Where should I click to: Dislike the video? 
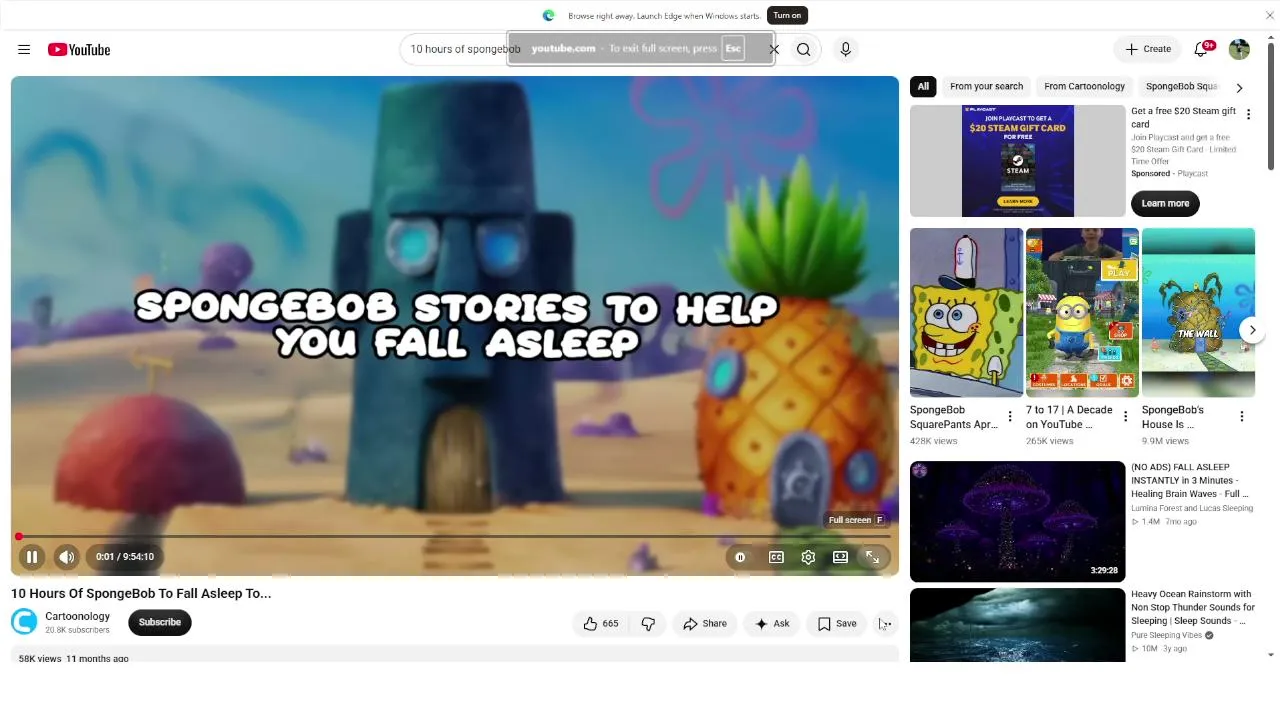click(648, 624)
